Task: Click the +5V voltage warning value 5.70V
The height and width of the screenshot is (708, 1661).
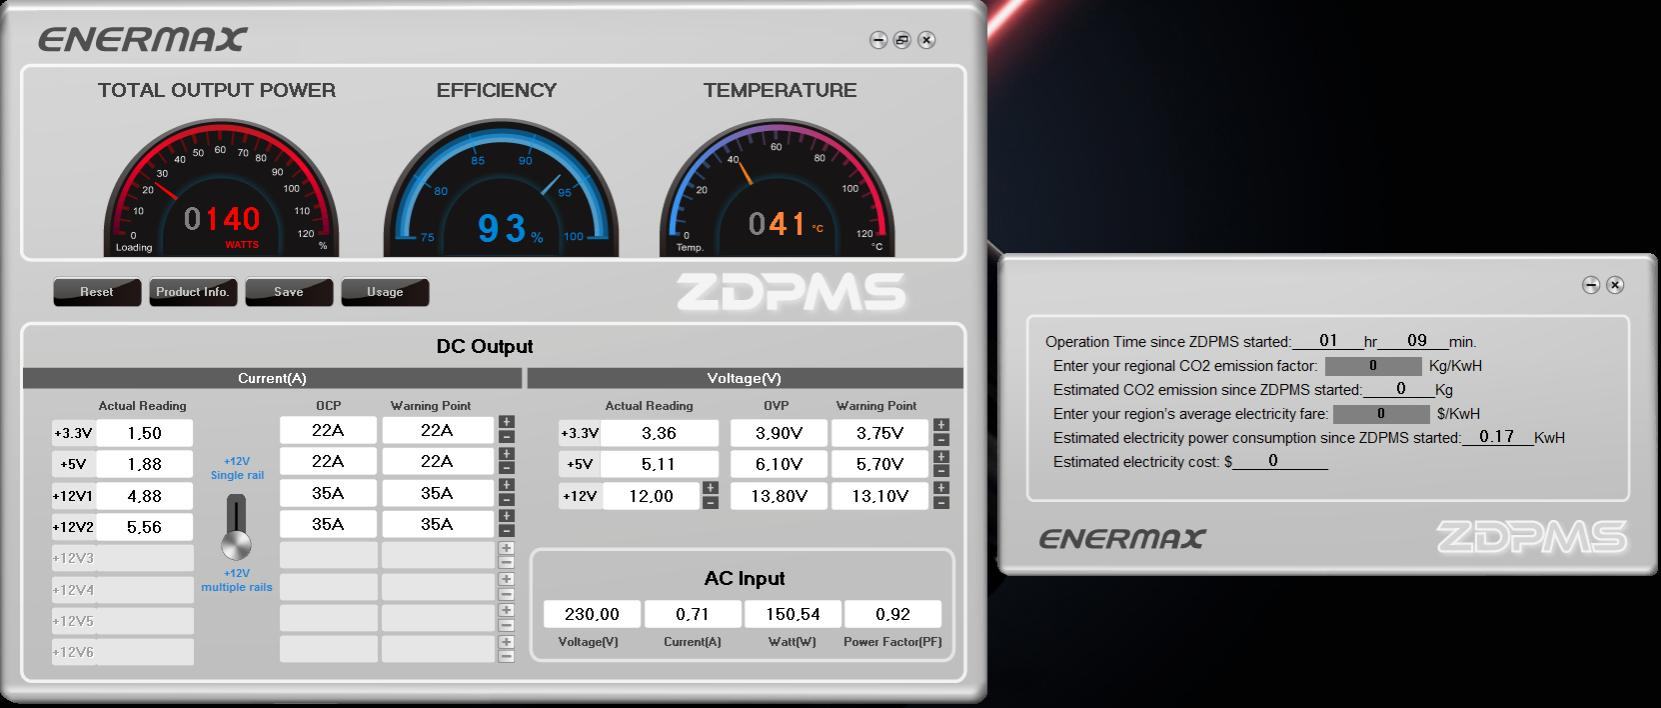Action: (880, 464)
